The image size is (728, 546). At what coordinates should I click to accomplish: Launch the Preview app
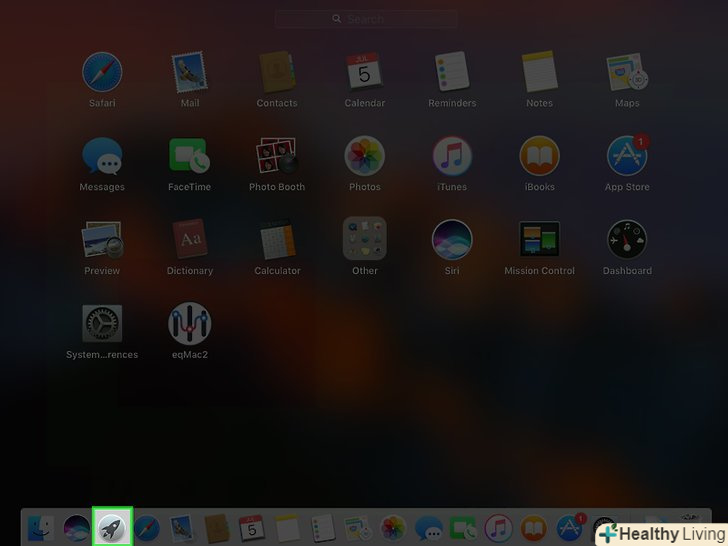pos(102,240)
